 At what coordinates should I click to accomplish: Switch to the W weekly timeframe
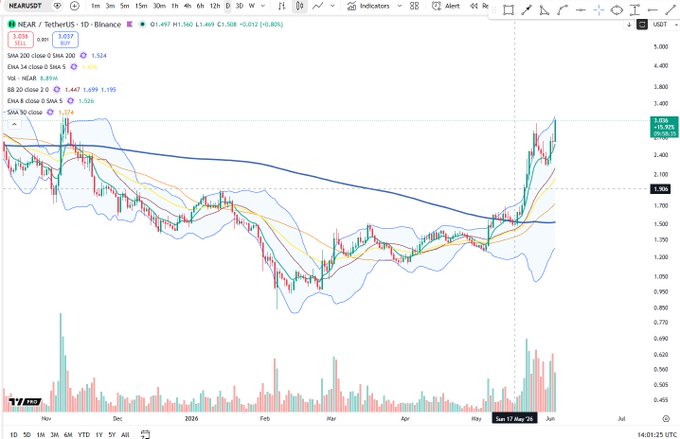(x=252, y=6)
